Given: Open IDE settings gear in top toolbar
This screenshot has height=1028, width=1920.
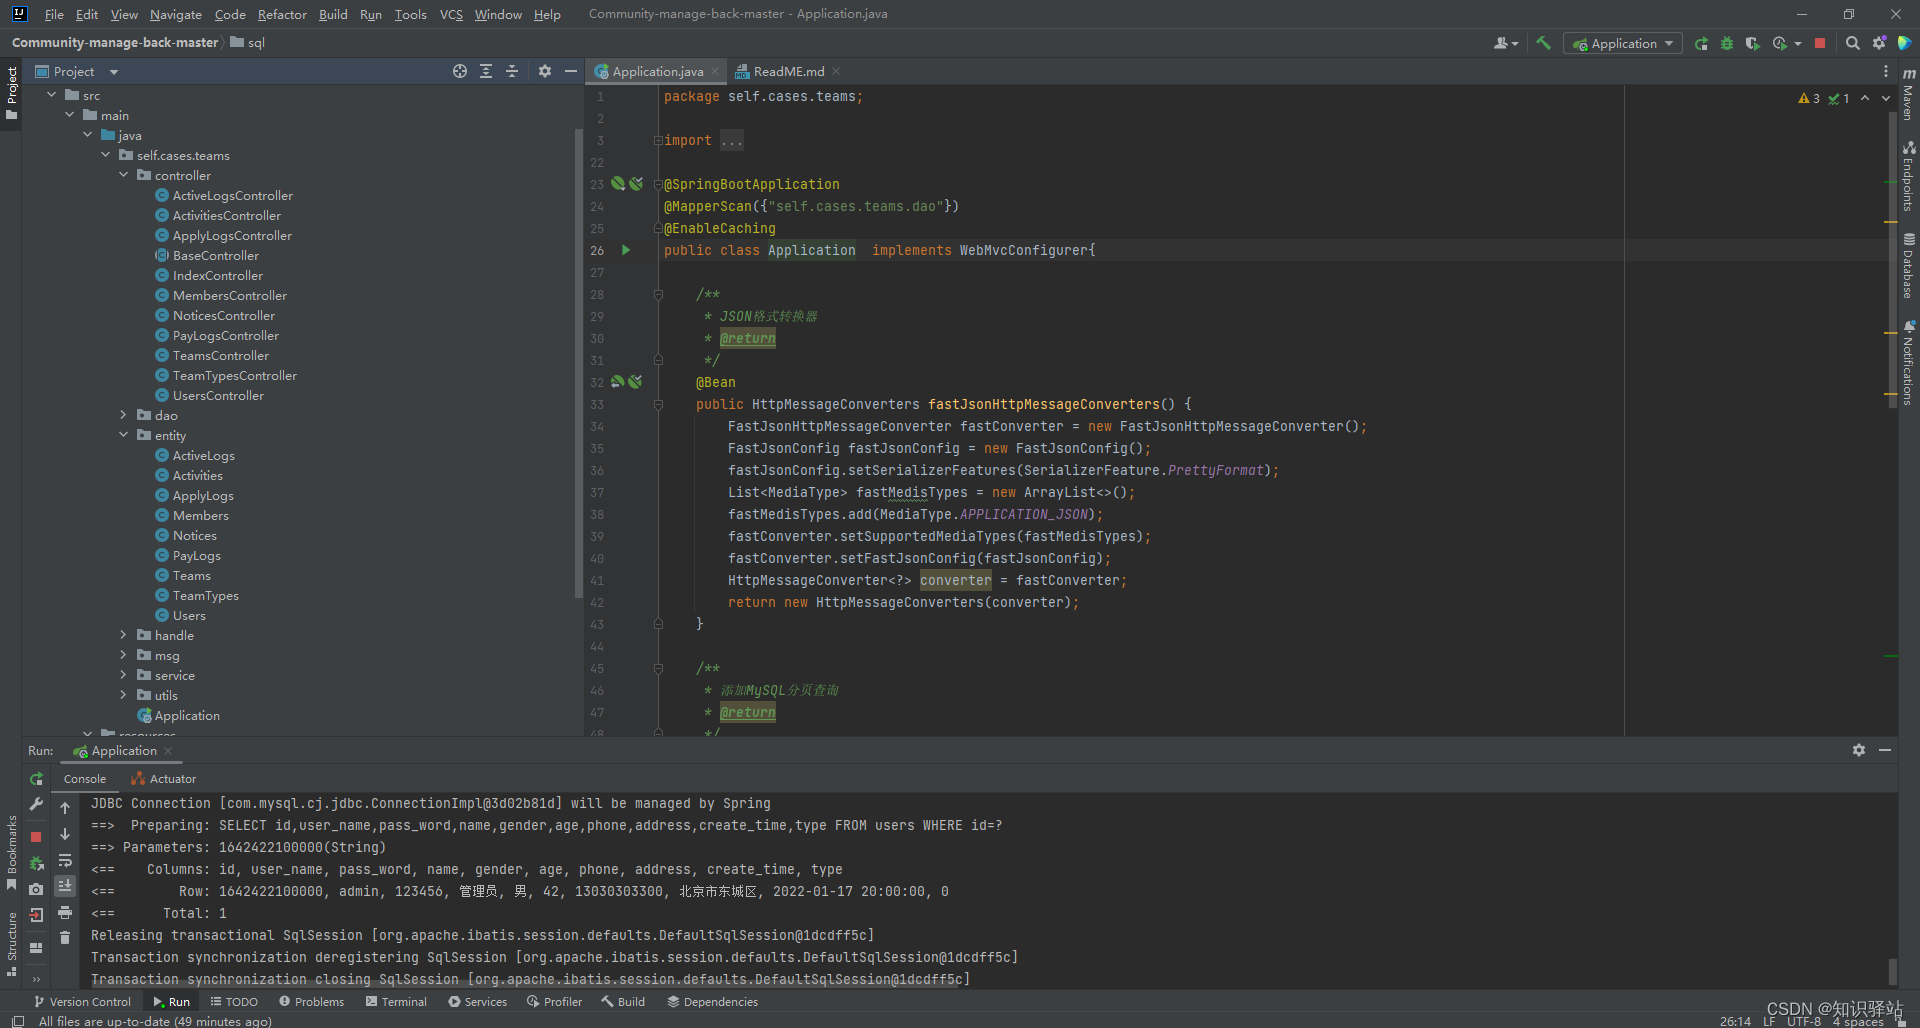Looking at the screenshot, I should (1879, 43).
